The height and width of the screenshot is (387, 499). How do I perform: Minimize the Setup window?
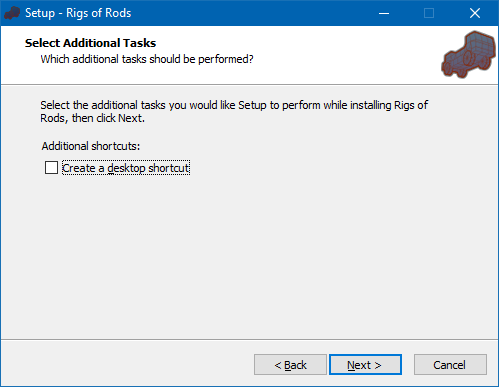coord(384,13)
